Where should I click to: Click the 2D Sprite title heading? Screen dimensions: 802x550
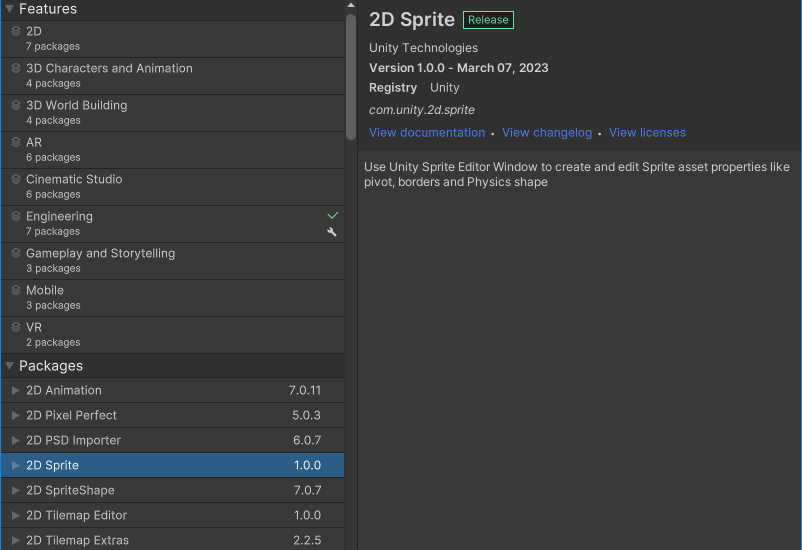[x=412, y=19]
